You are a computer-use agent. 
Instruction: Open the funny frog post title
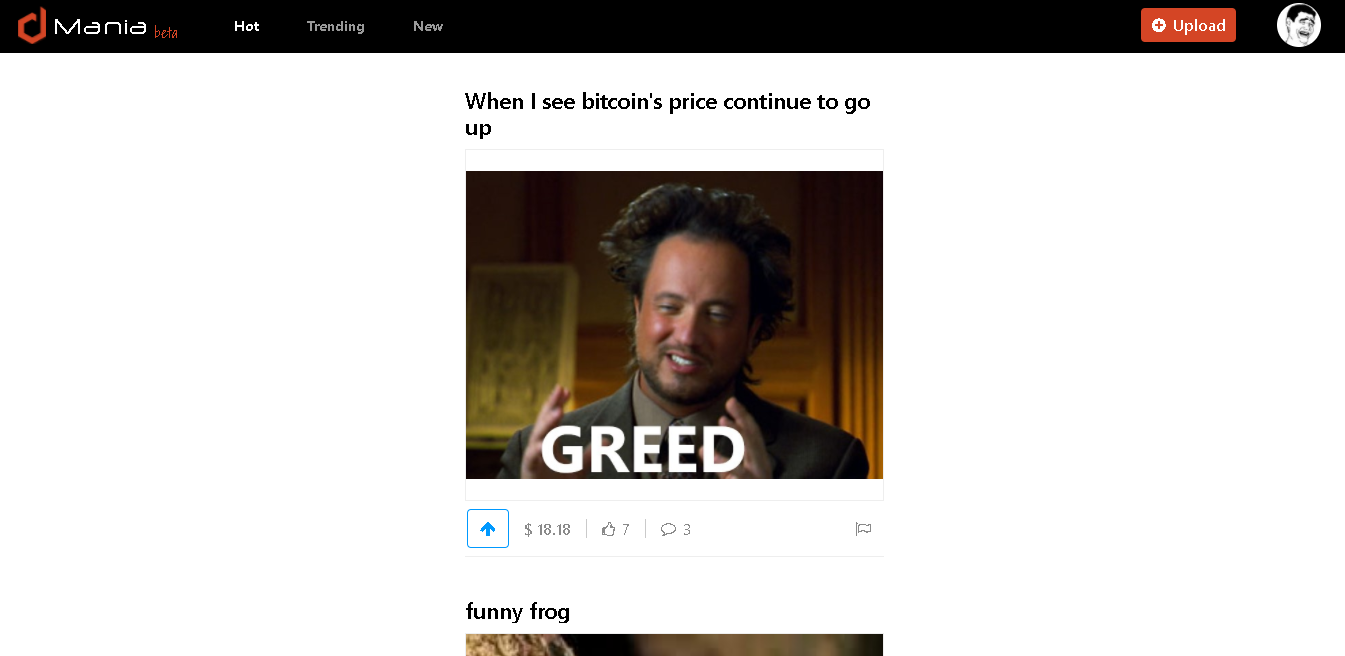(518, 611)
